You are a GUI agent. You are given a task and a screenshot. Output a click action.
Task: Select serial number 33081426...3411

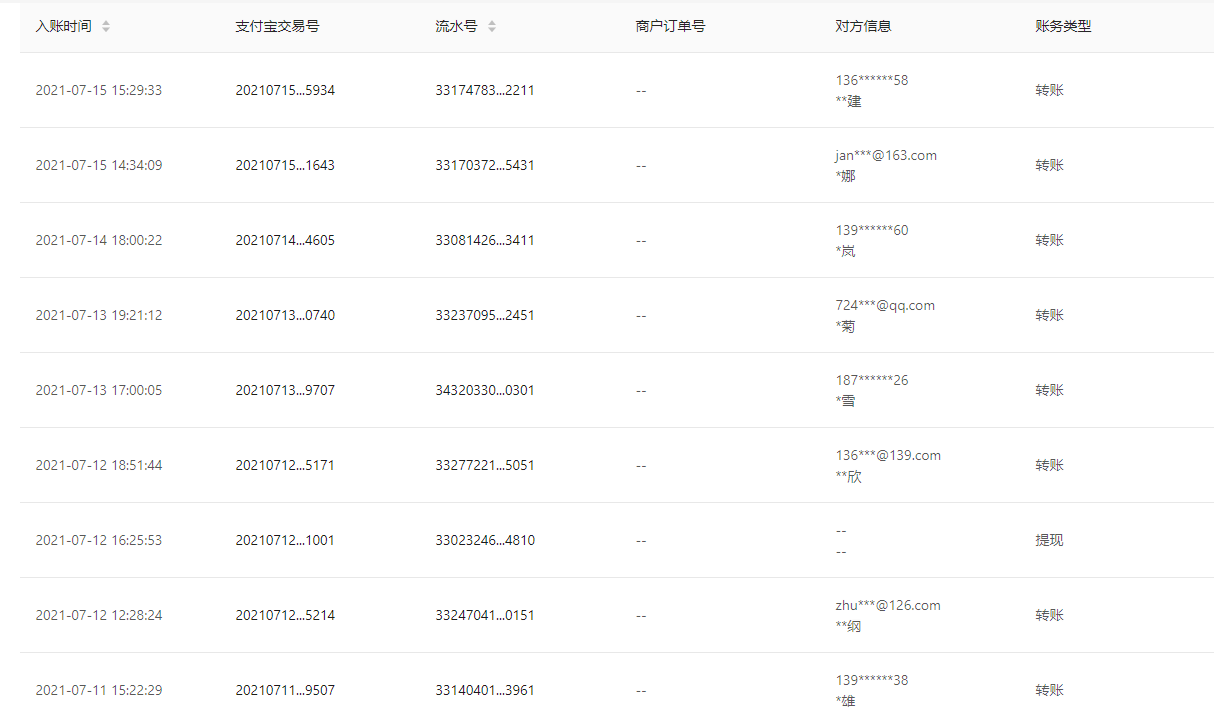tap(485, 240)
